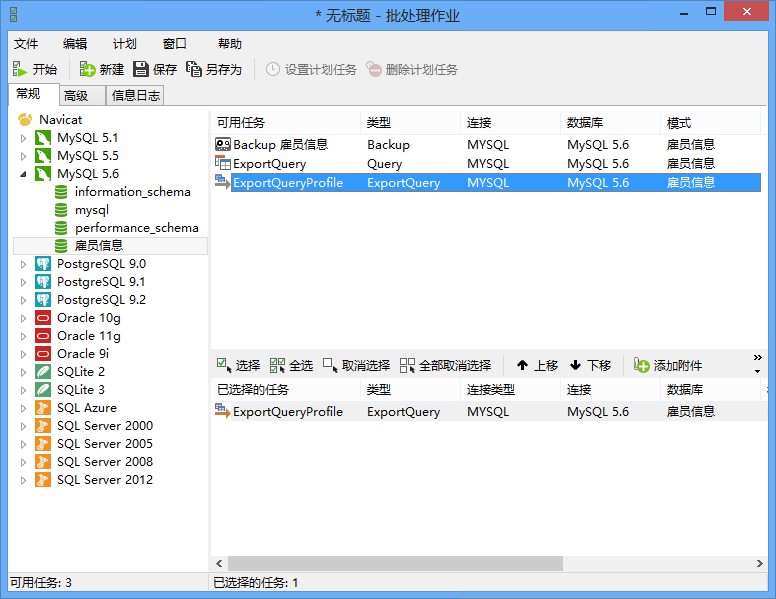Switch to the 信息日志 (Message Log) tab
The width and height of the screenshot is (776, 599).
click(x=135, y=96)
